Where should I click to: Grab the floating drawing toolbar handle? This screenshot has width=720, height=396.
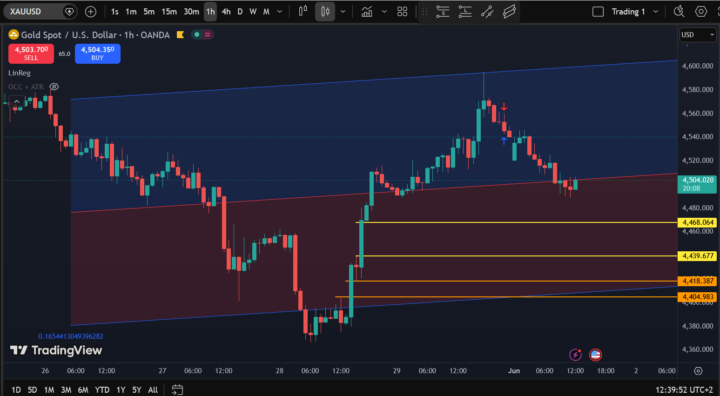425,12
